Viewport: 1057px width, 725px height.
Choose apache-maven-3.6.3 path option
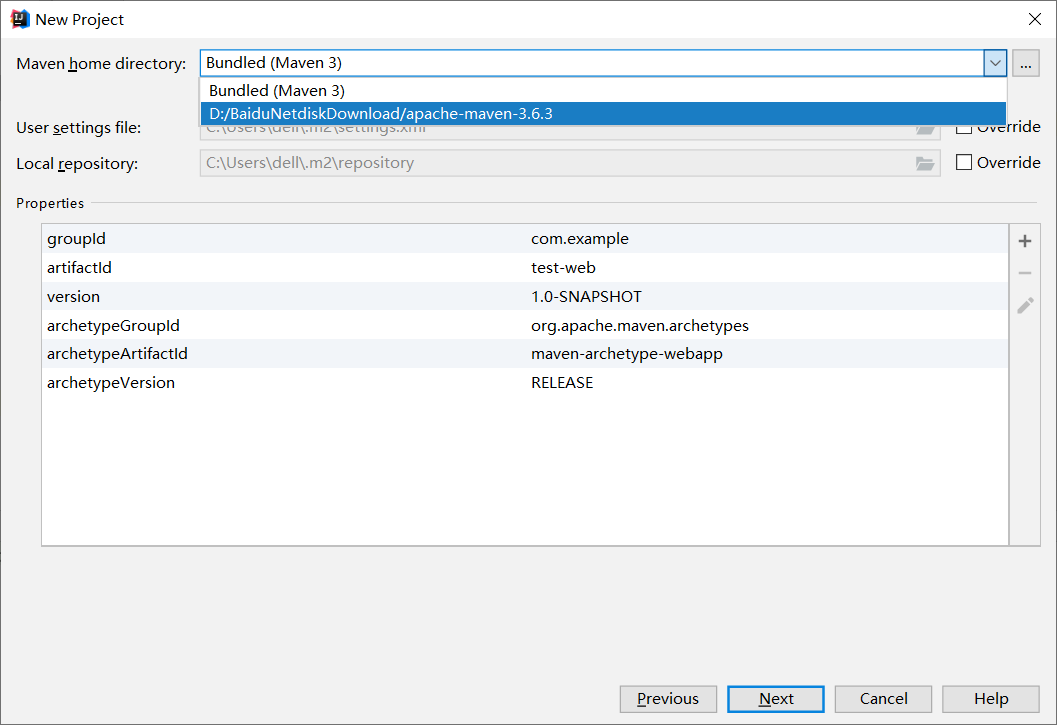381,114
